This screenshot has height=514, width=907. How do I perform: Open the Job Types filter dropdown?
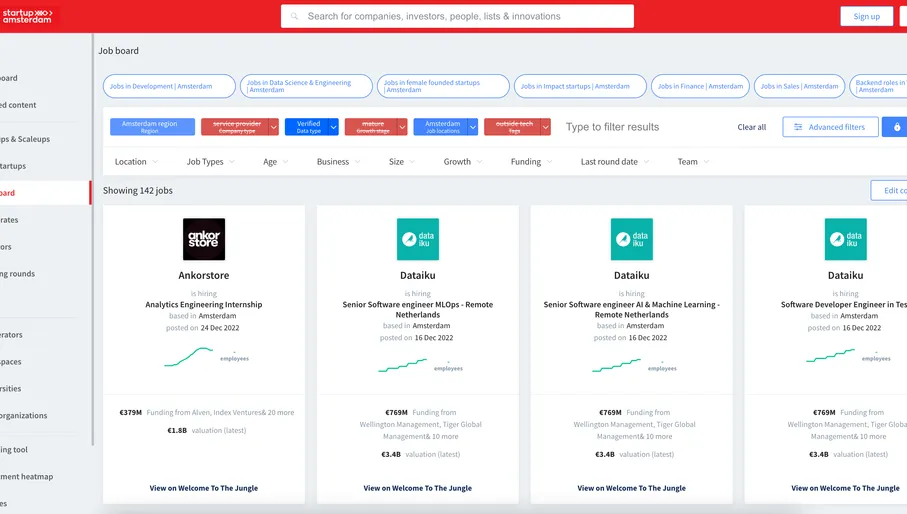point(211,162)
